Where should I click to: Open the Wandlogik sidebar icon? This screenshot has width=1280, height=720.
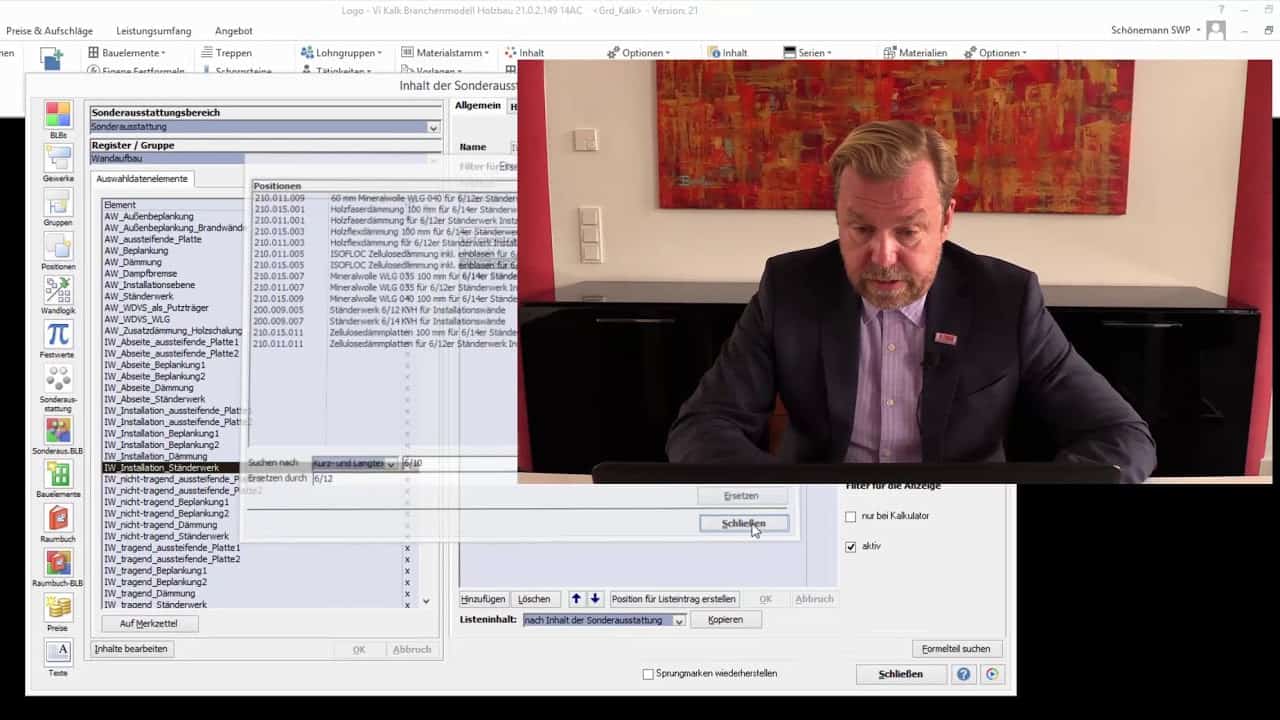coord(58,290)
